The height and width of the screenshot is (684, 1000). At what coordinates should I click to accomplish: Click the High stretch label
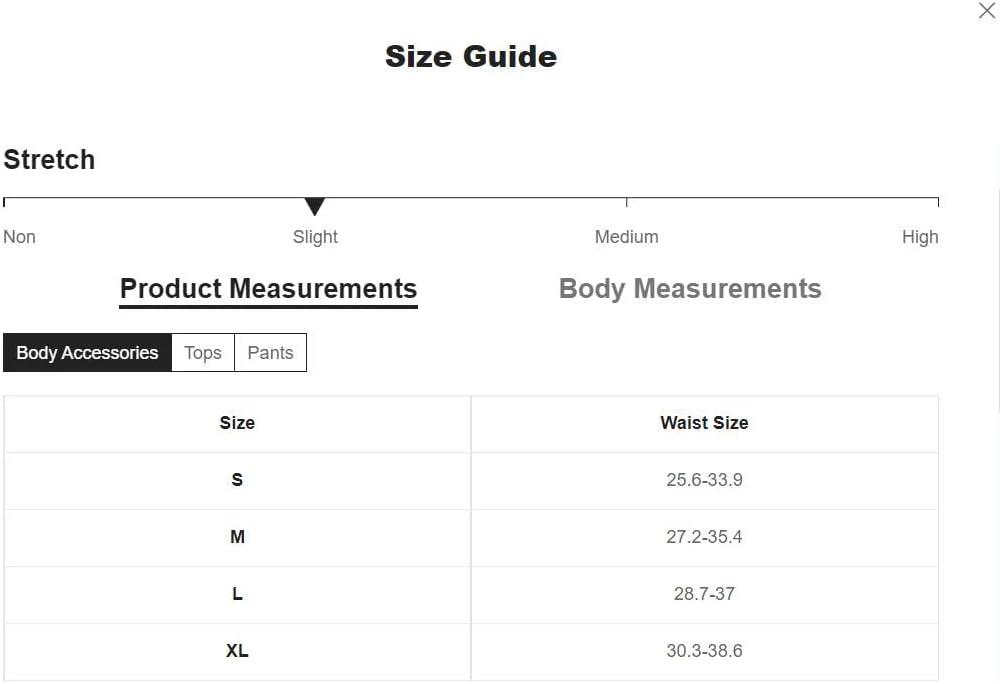coord(920,237)
